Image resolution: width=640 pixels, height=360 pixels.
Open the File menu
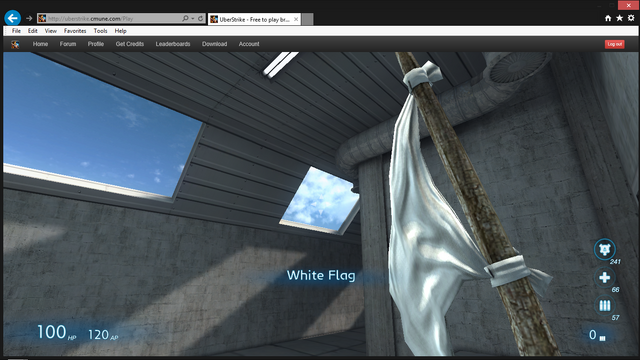16,31
